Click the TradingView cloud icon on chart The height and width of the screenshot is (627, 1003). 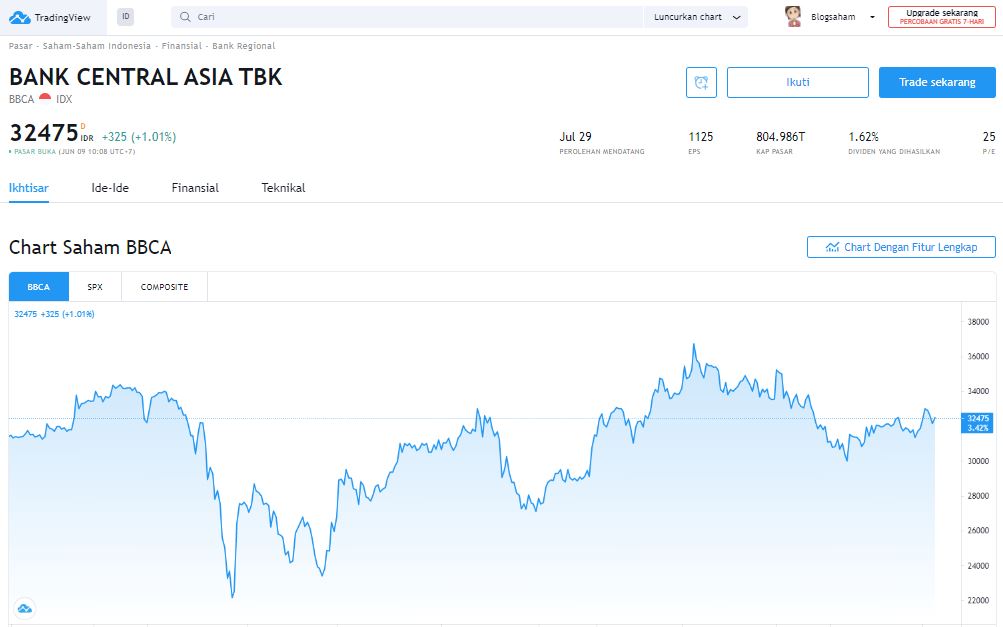[x=24, y=608]
